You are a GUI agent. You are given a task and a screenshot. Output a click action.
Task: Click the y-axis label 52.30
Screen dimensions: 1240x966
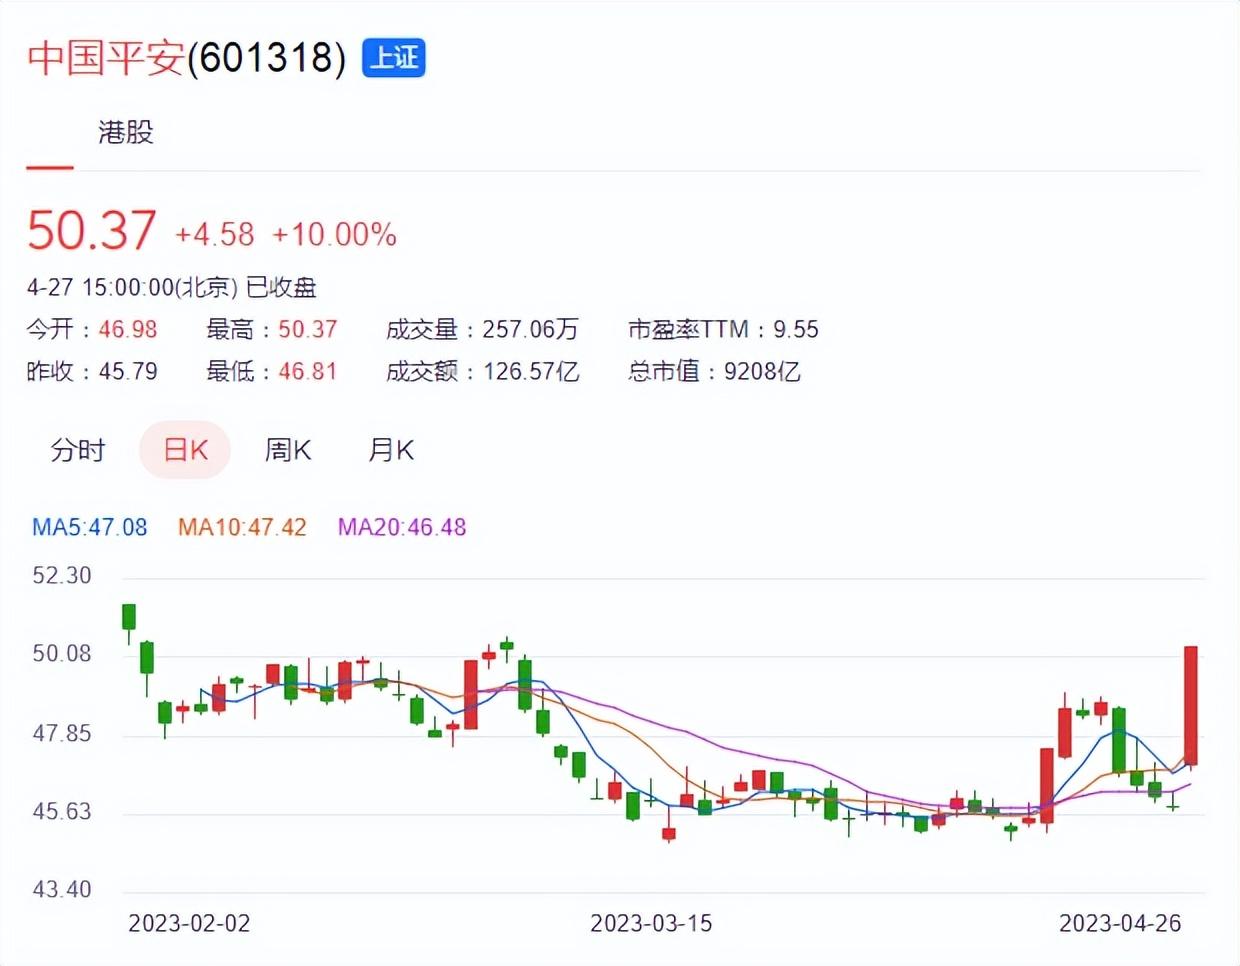pyautogui.click(x=62, y=576)
